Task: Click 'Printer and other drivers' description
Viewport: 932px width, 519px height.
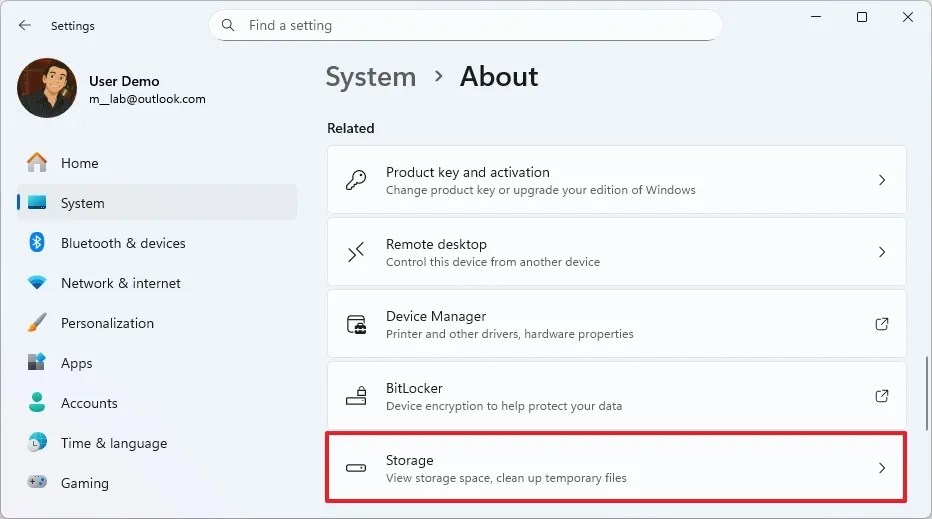Action: [509, 334]
